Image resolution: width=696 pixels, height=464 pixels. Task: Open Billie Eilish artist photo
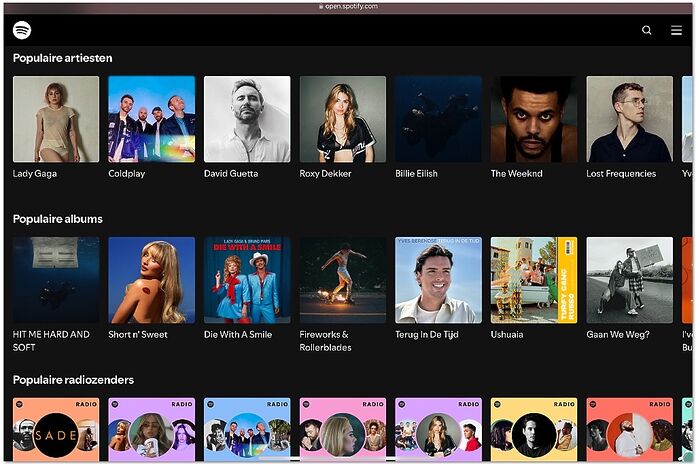tap(439, 119)
